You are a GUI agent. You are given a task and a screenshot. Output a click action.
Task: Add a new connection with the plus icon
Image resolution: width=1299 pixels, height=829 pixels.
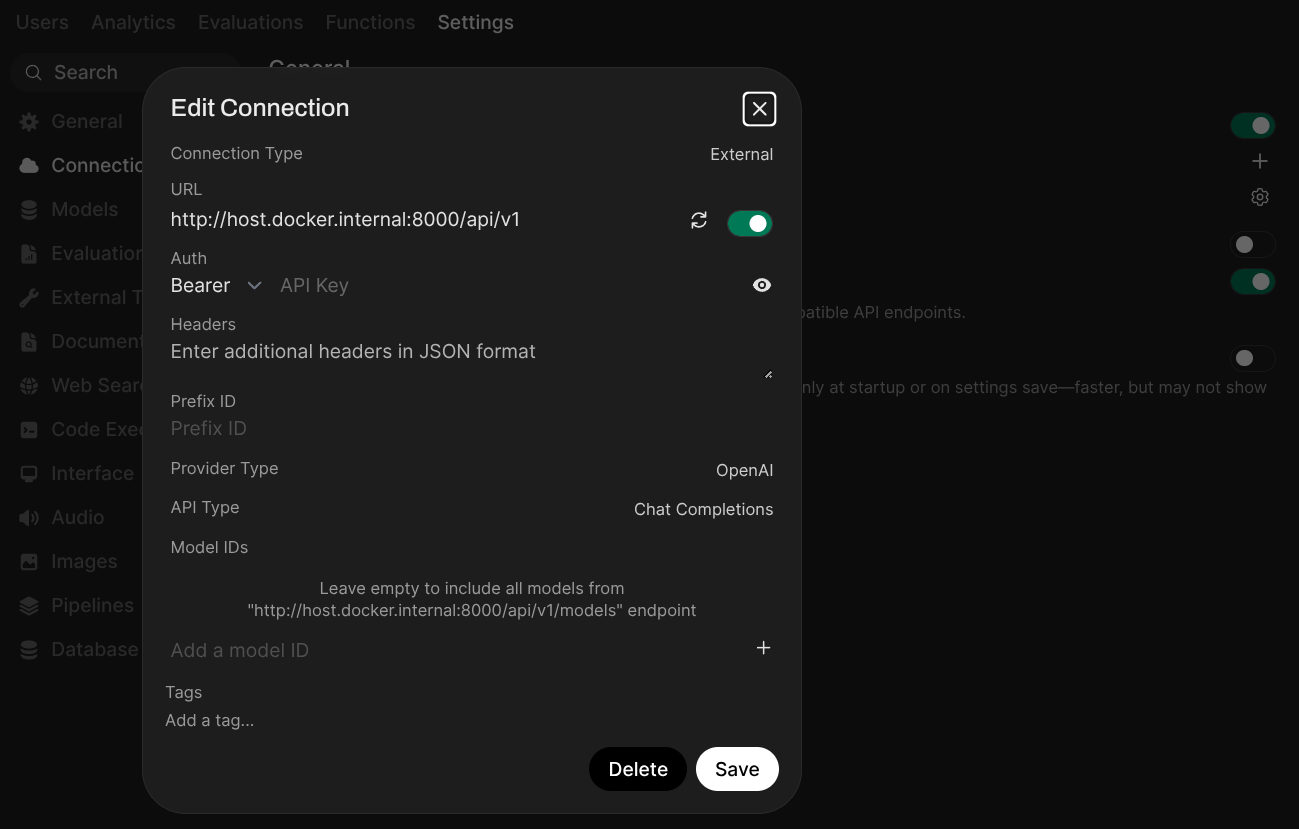(1259, 161)
